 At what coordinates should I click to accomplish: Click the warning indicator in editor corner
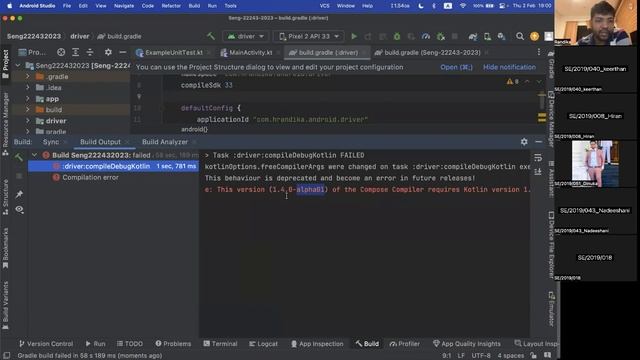(x=513, y=82)
